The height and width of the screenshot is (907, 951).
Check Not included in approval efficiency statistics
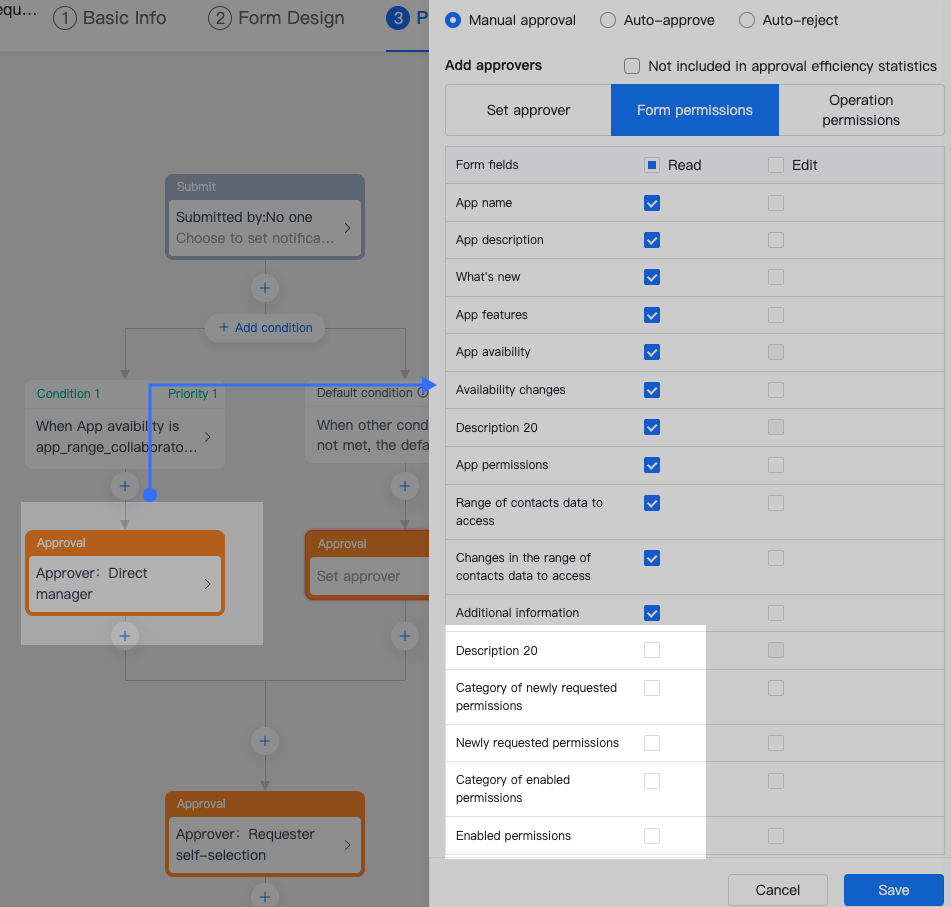click(631, 66)
